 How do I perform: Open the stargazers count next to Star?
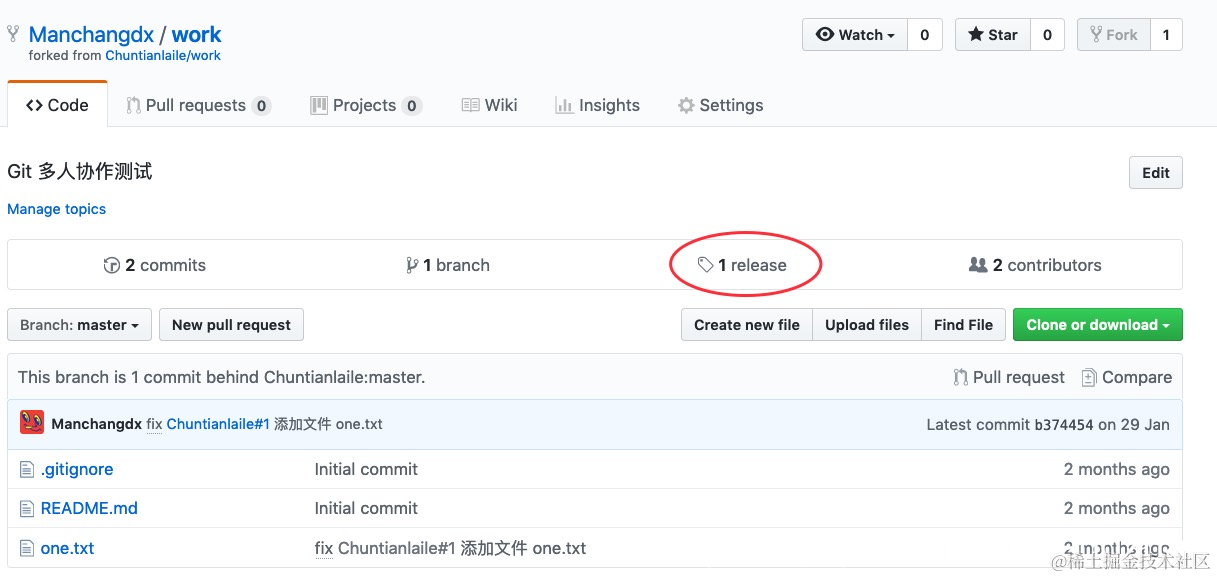1047,35
